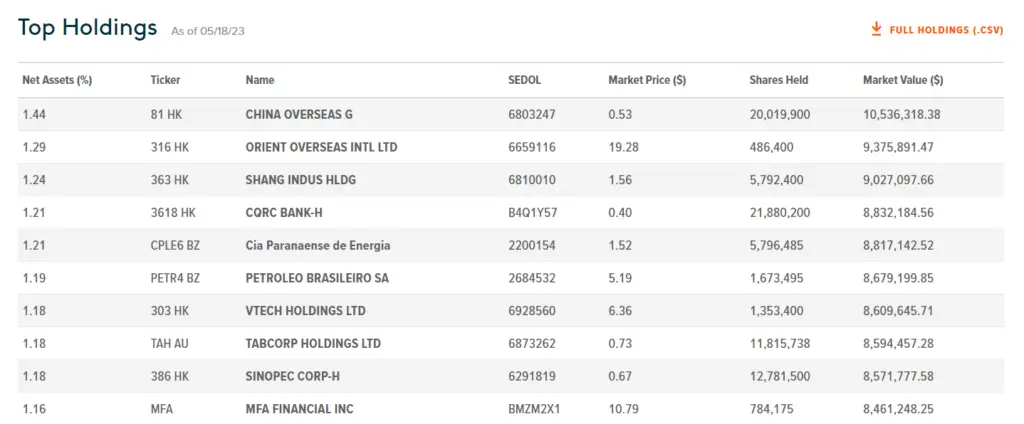The height and width of the screenshot is (424, 1024).
Task: Click market value 9,375,891.47
Action: 899,147
